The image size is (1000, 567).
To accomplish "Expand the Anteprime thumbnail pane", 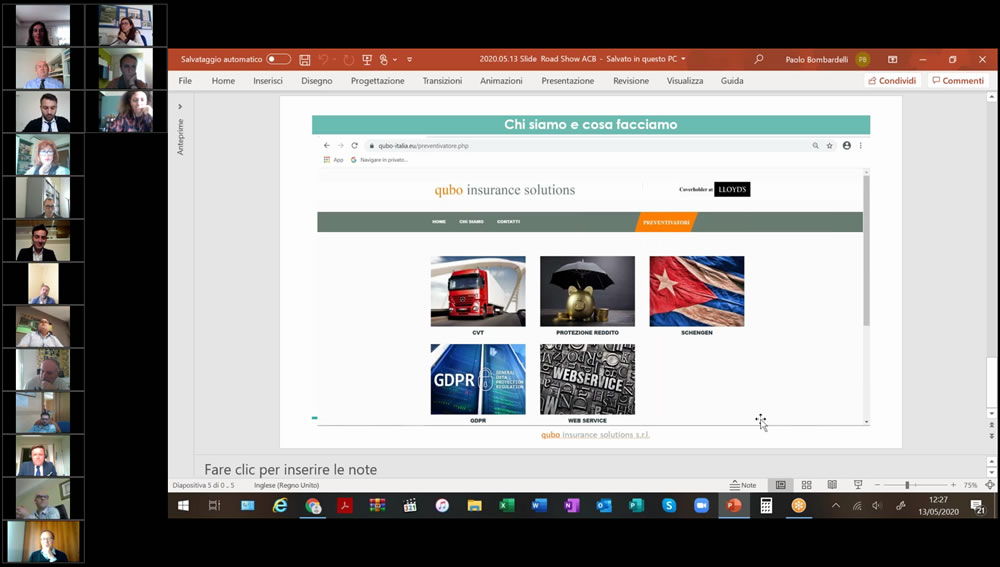I will tap(180, 107).
